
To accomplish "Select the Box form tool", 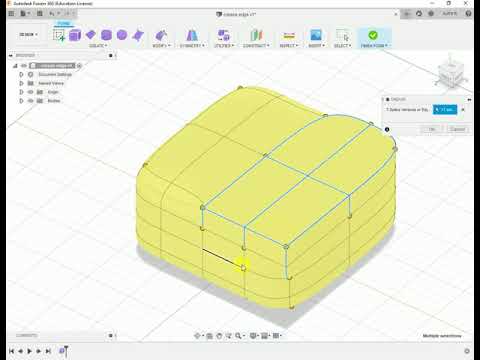I will click(75, 35).
